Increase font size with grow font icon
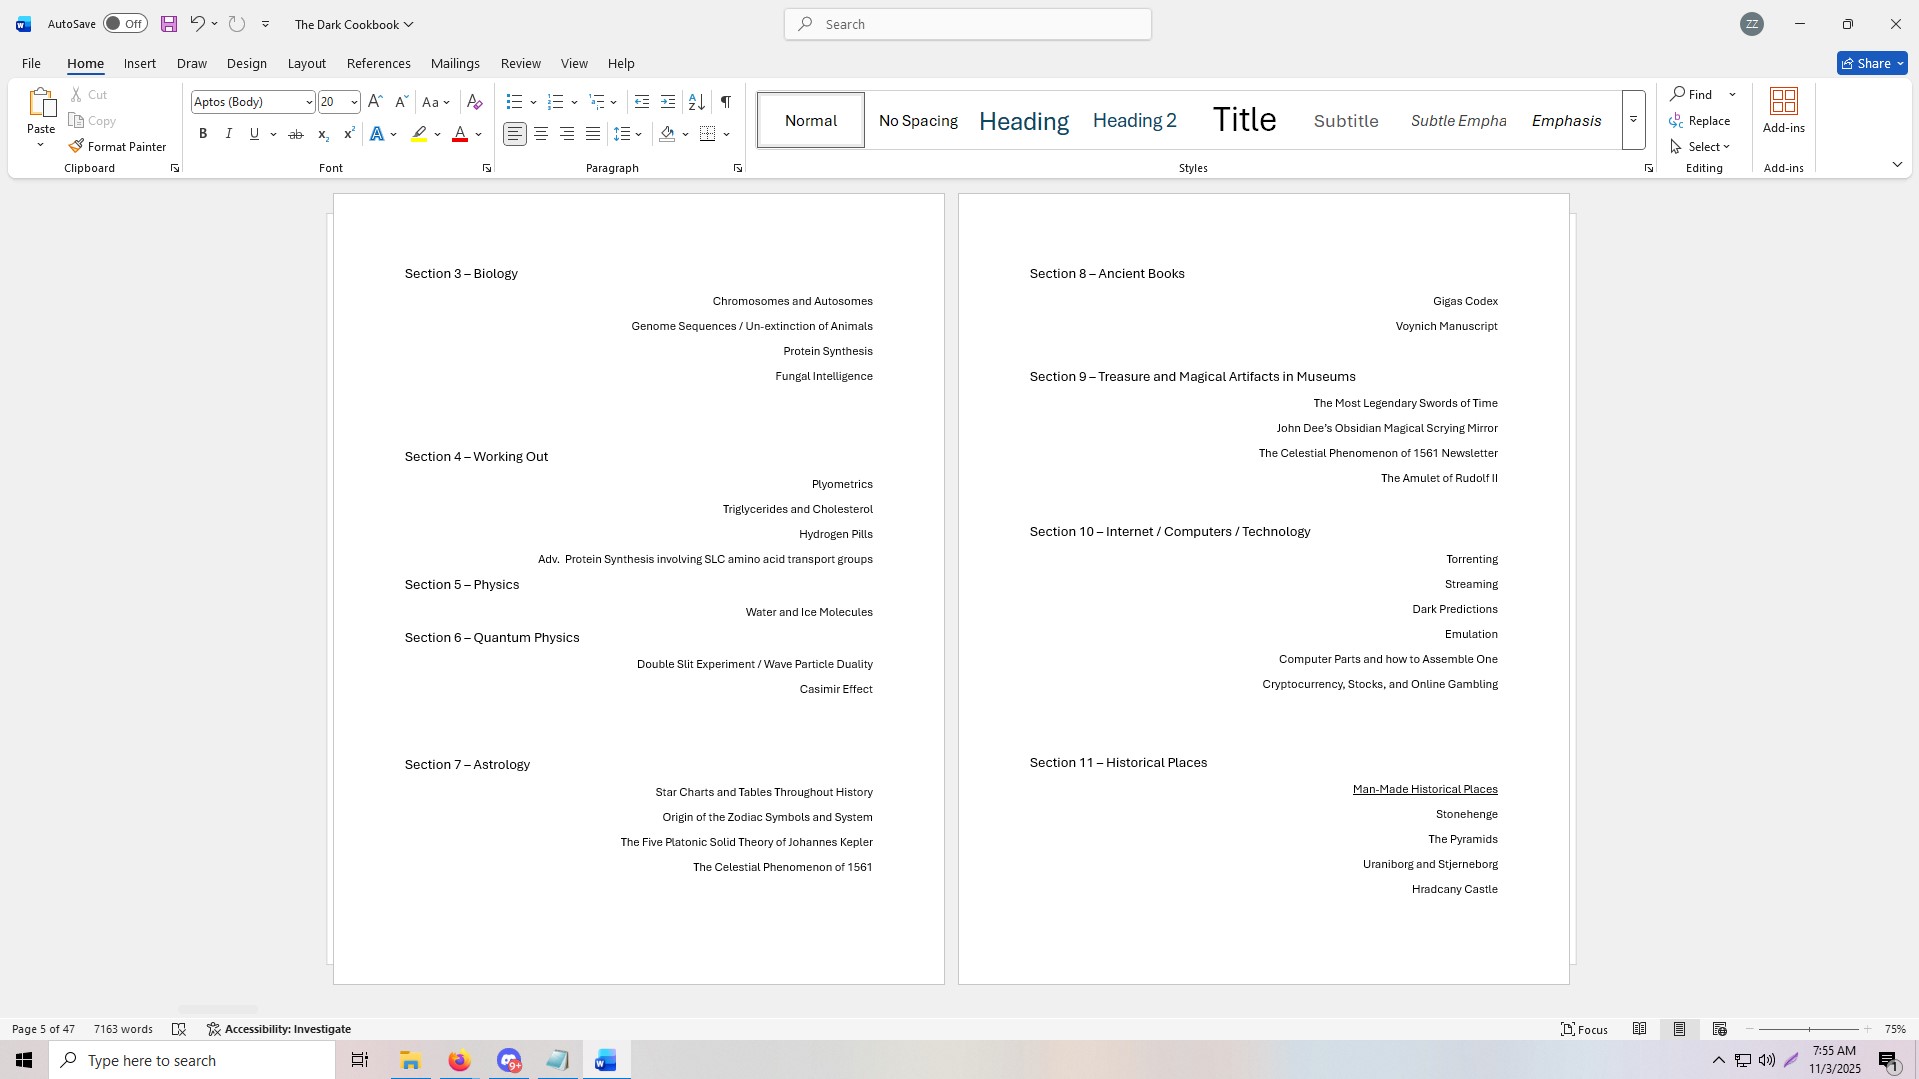This screenshot has width=1919, height=1079. 375,102
